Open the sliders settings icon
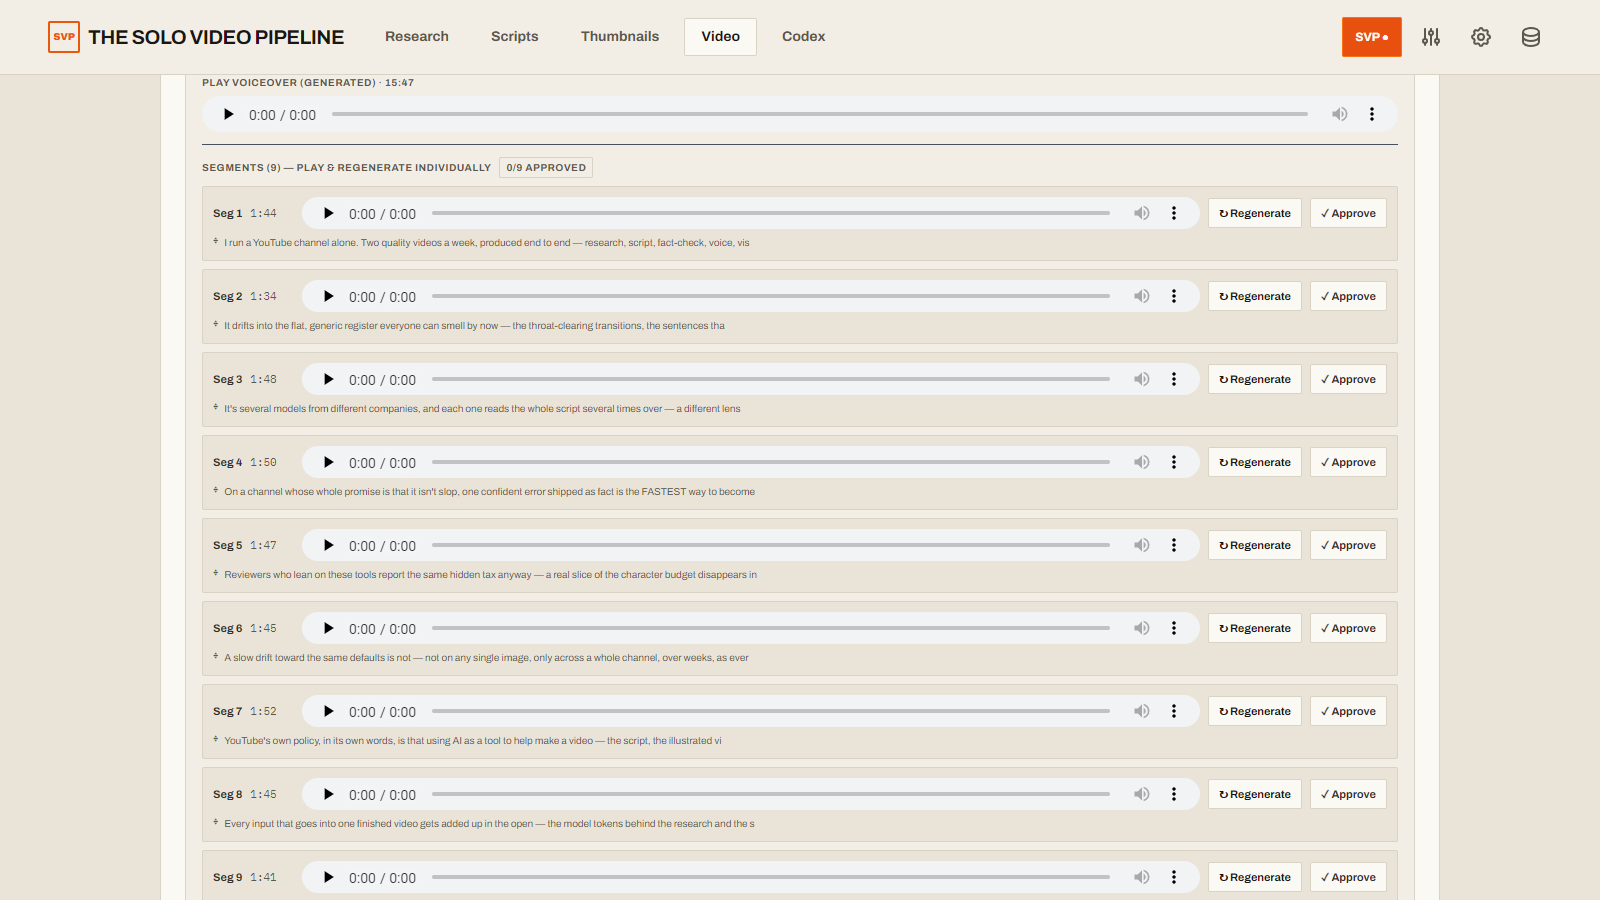1600x900 pixels. (x=1431, y=37)
